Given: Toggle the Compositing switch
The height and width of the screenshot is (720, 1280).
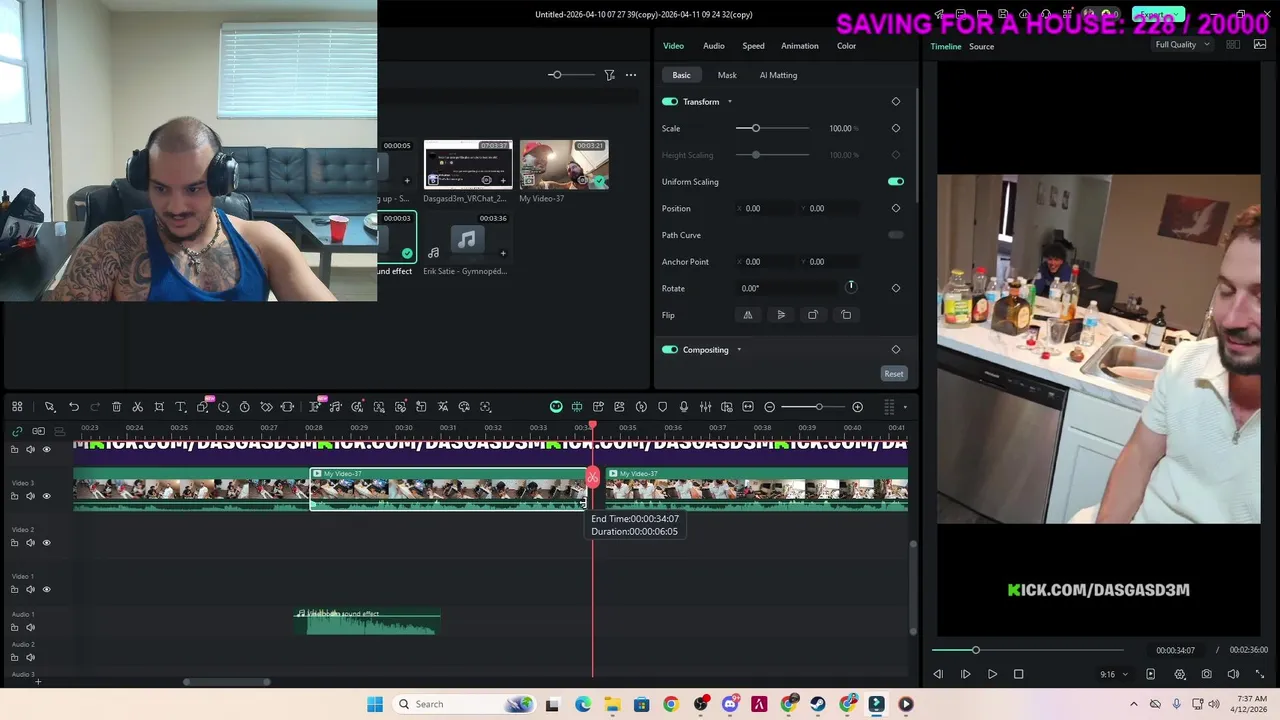Looking at the screenshot, I should 670,350.
